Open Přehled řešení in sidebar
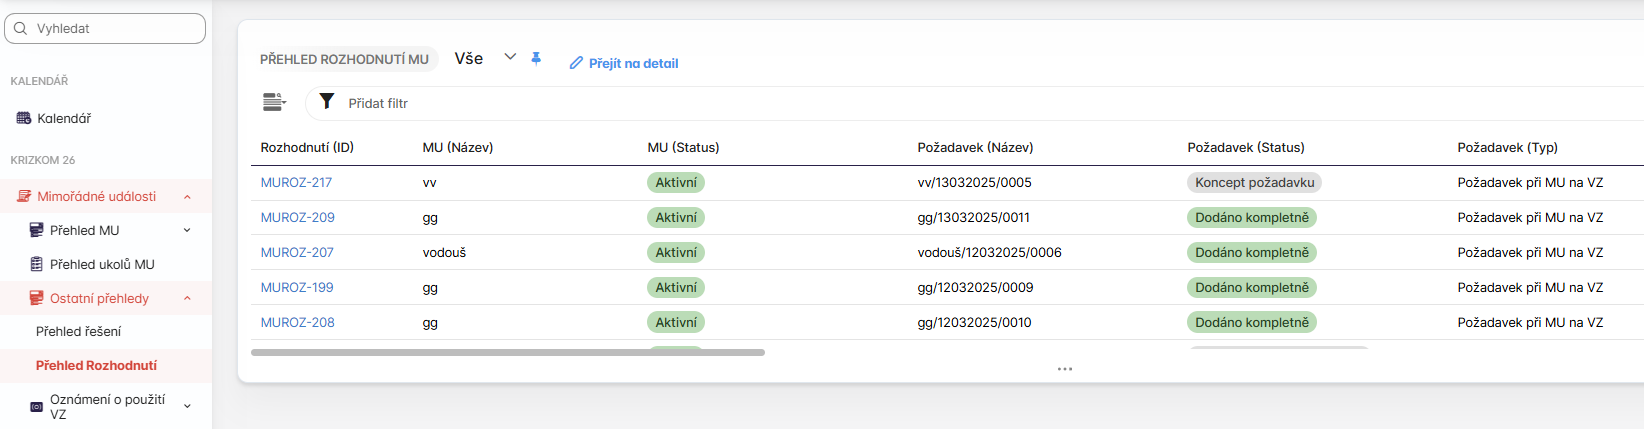This screenshot has height=429, width=1644. [x=78, y=331]
